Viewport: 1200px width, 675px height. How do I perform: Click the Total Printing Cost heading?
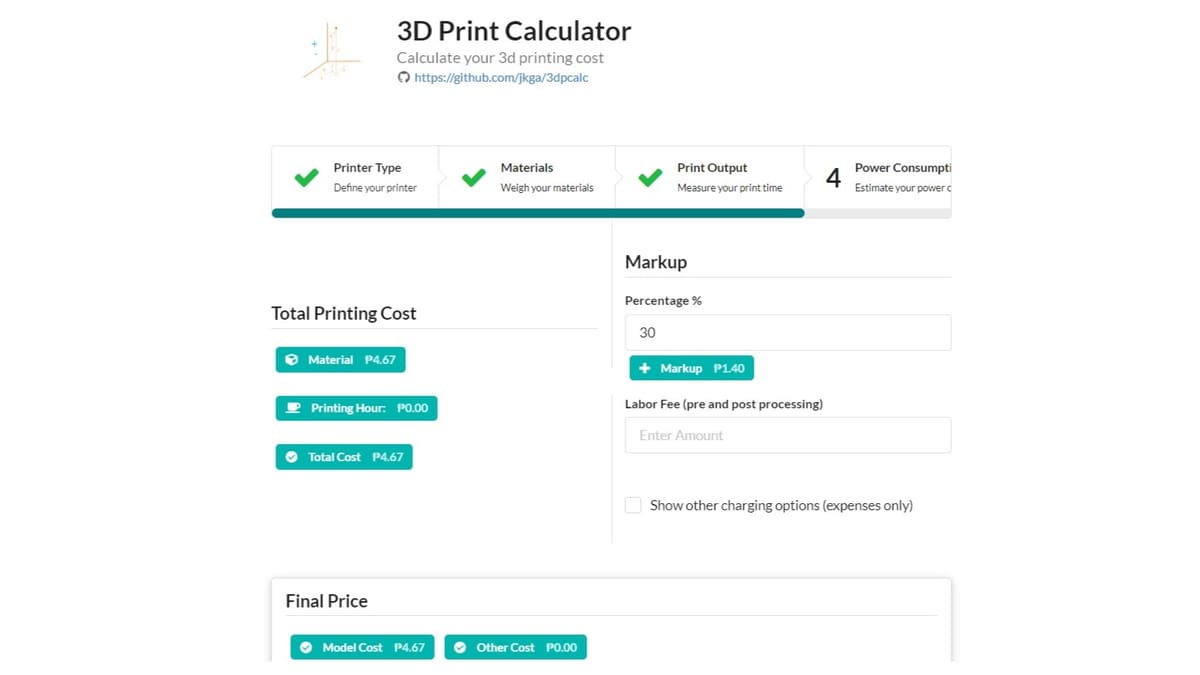coord(344,313)
